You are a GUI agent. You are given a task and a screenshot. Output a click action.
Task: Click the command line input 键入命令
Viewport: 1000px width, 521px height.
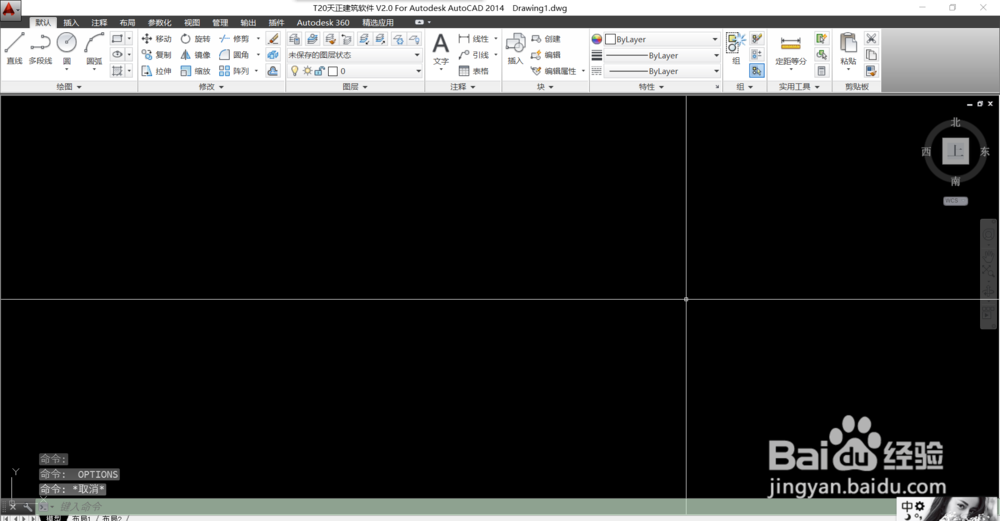pos(81,506)
